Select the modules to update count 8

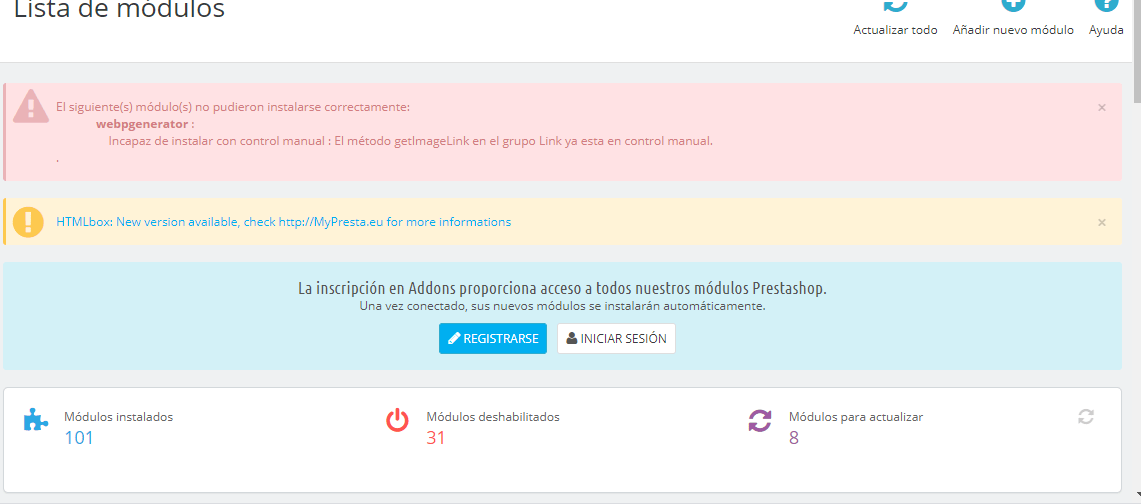pos(794,438)
